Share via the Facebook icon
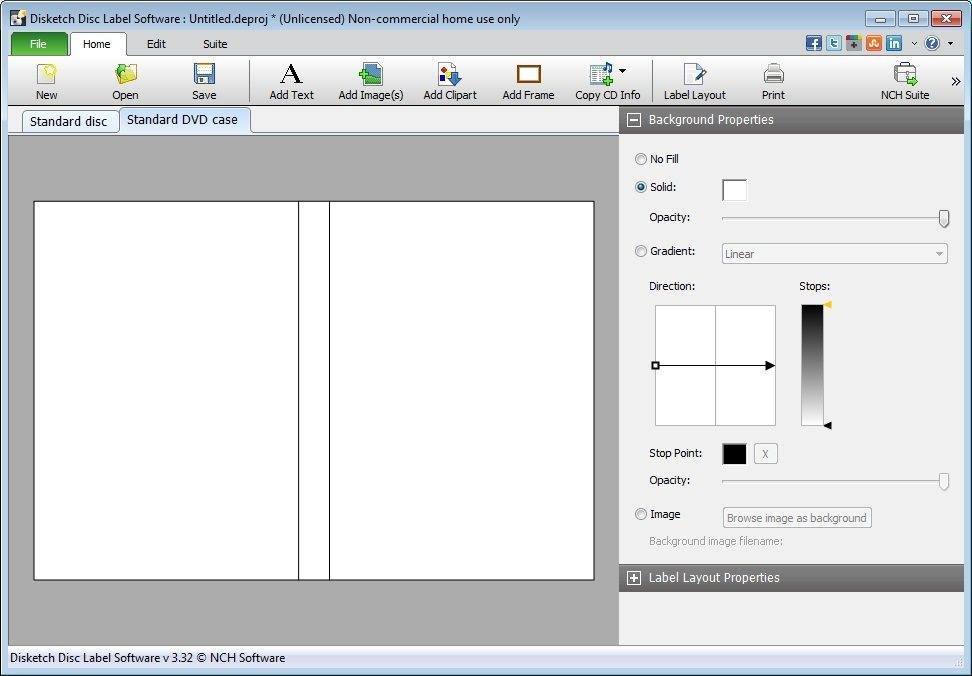This screenshot has width=972, height=676. click(813, 42)
